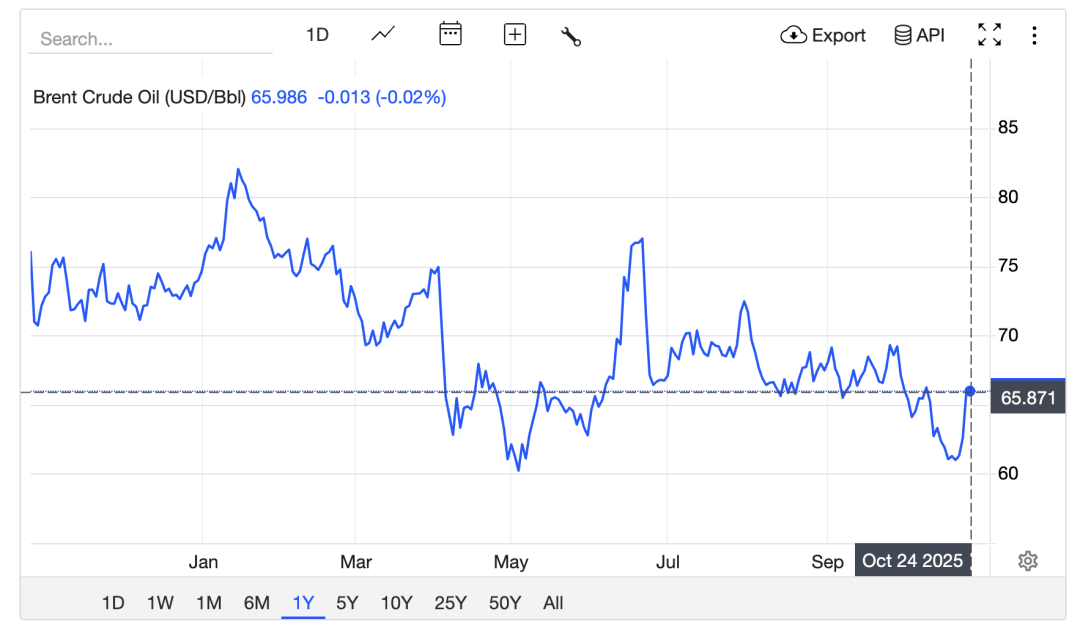Open the calendar date range picker
The height and width of the screenshot is (630, 1080).
pos(451,35)
